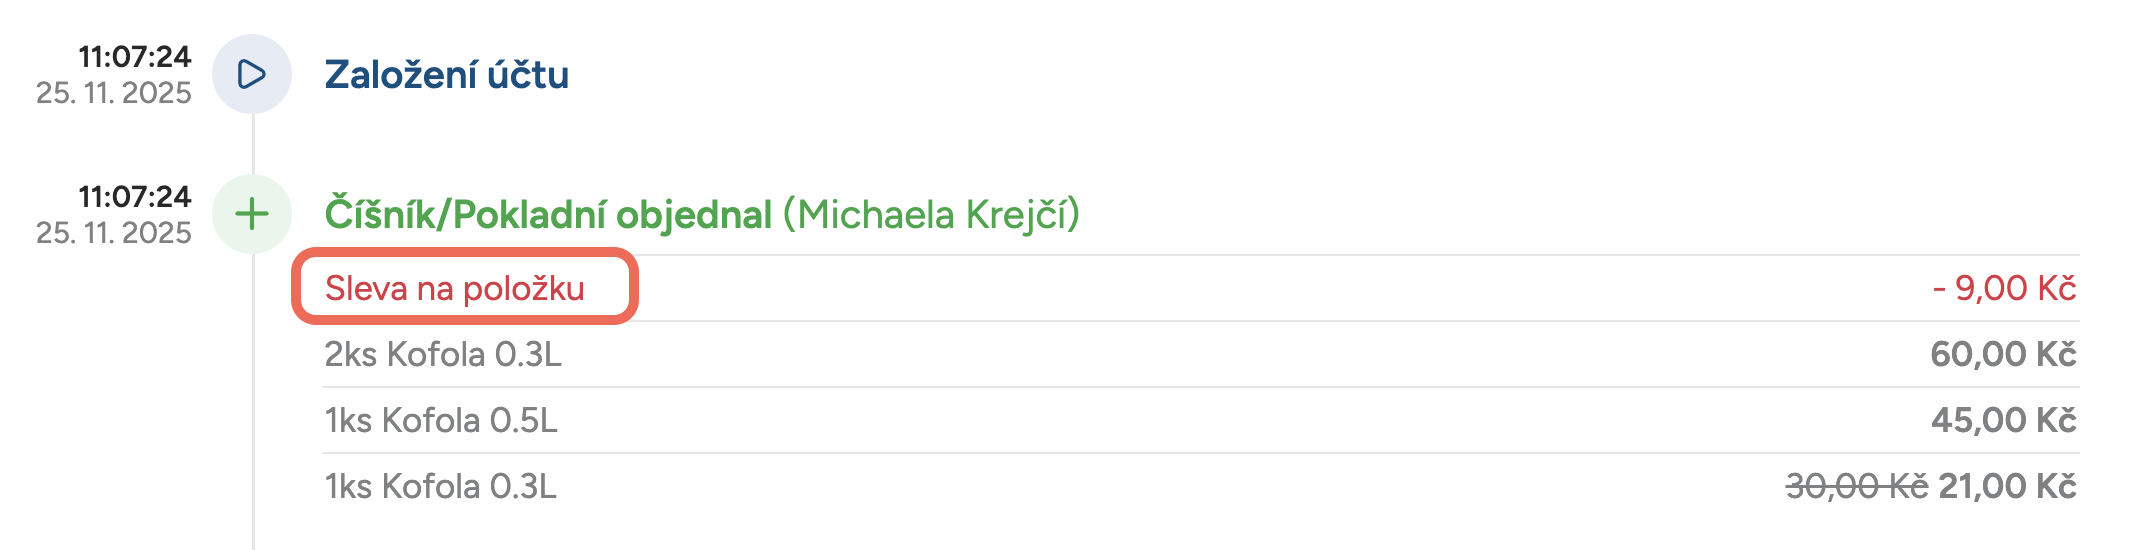Click the 60,00 Kč price
This screenshot has height=550, width=2140.
(x=2003, y=354)
